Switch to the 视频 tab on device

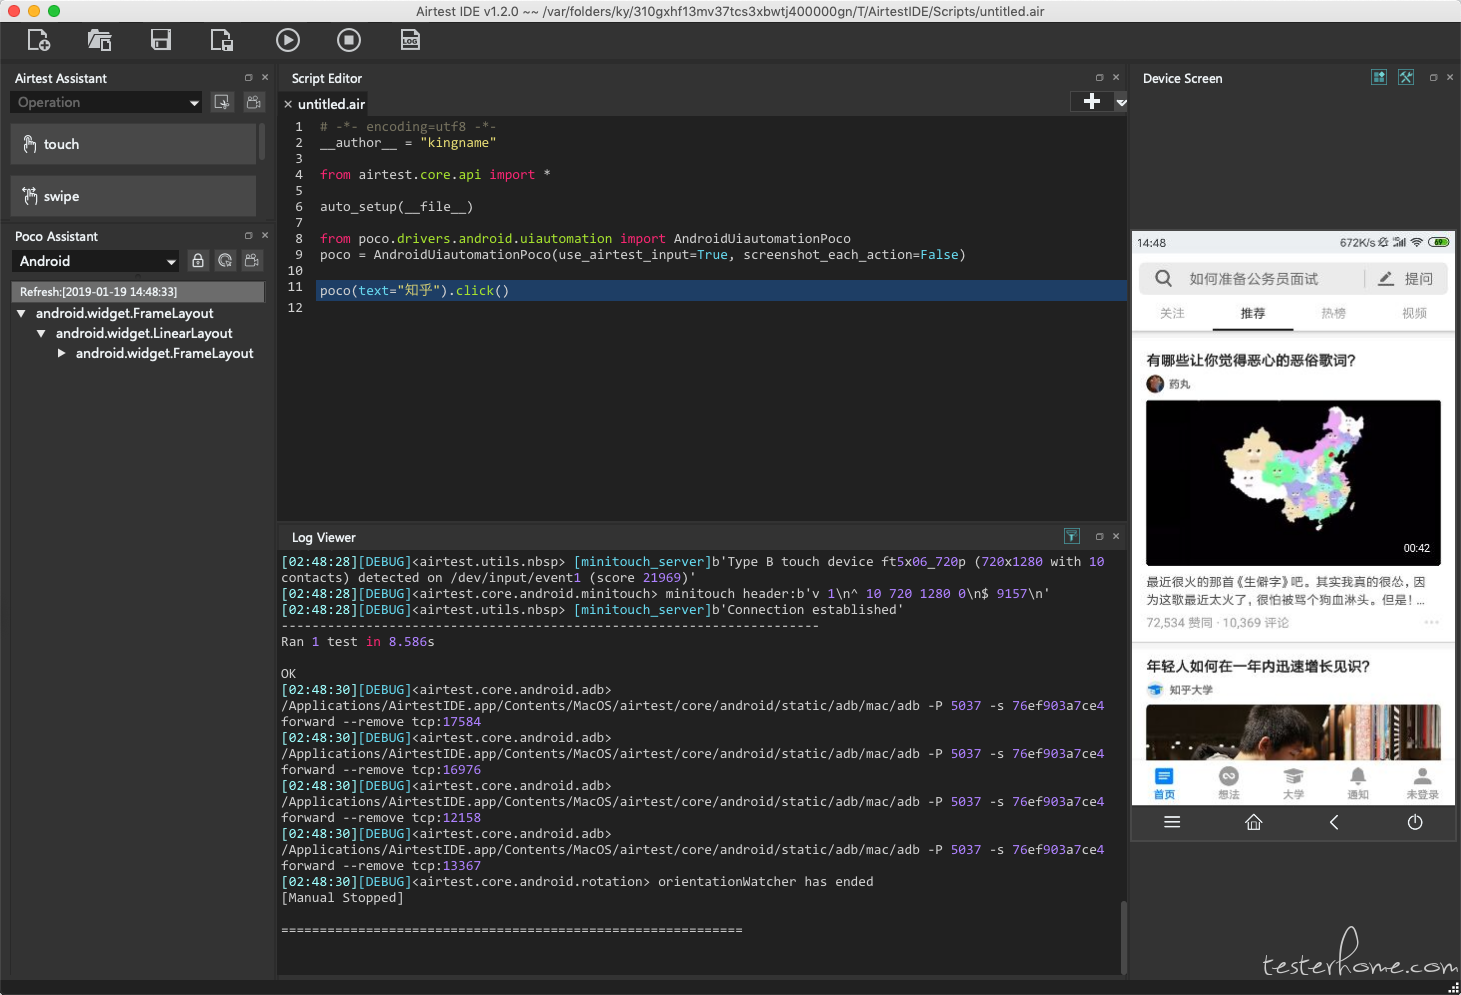pyautogui.click(x=1415, y=313)
